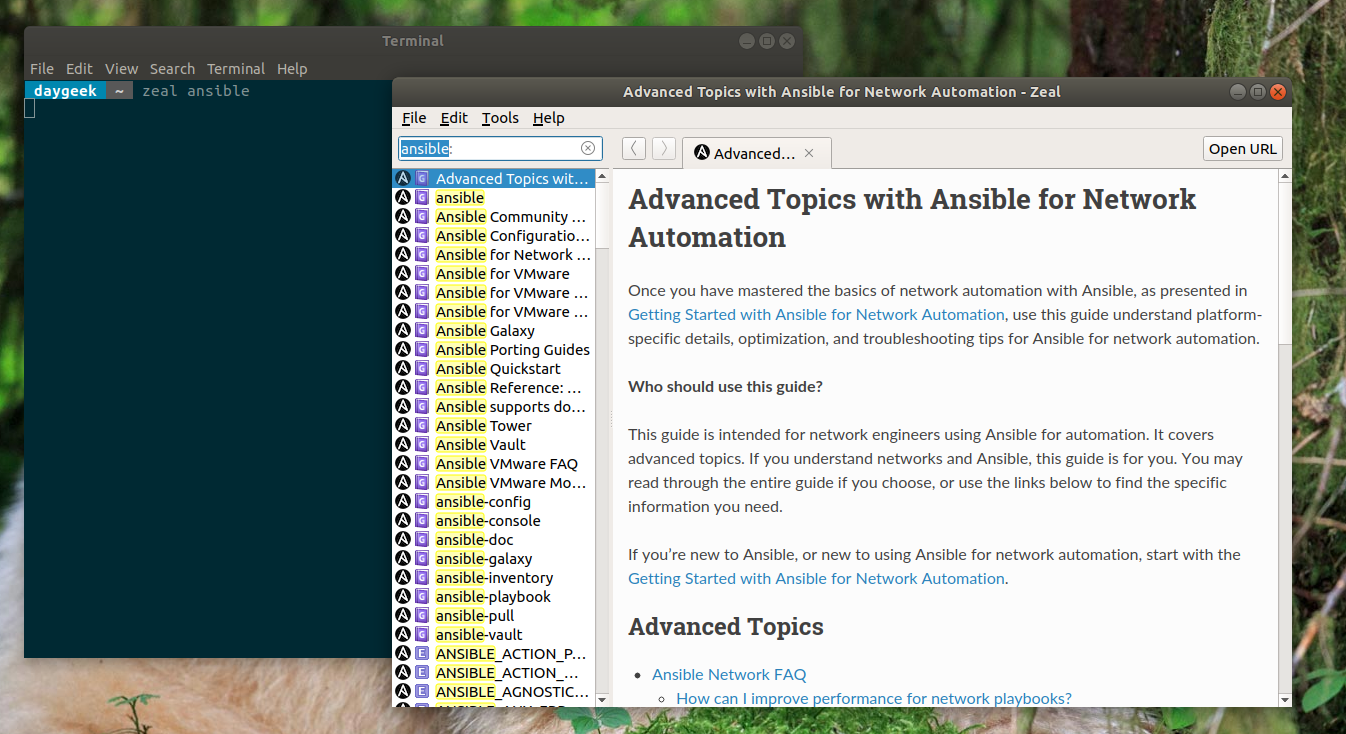
Task: Select the 'Ansible Community ...' result
Action: [494, 216]
